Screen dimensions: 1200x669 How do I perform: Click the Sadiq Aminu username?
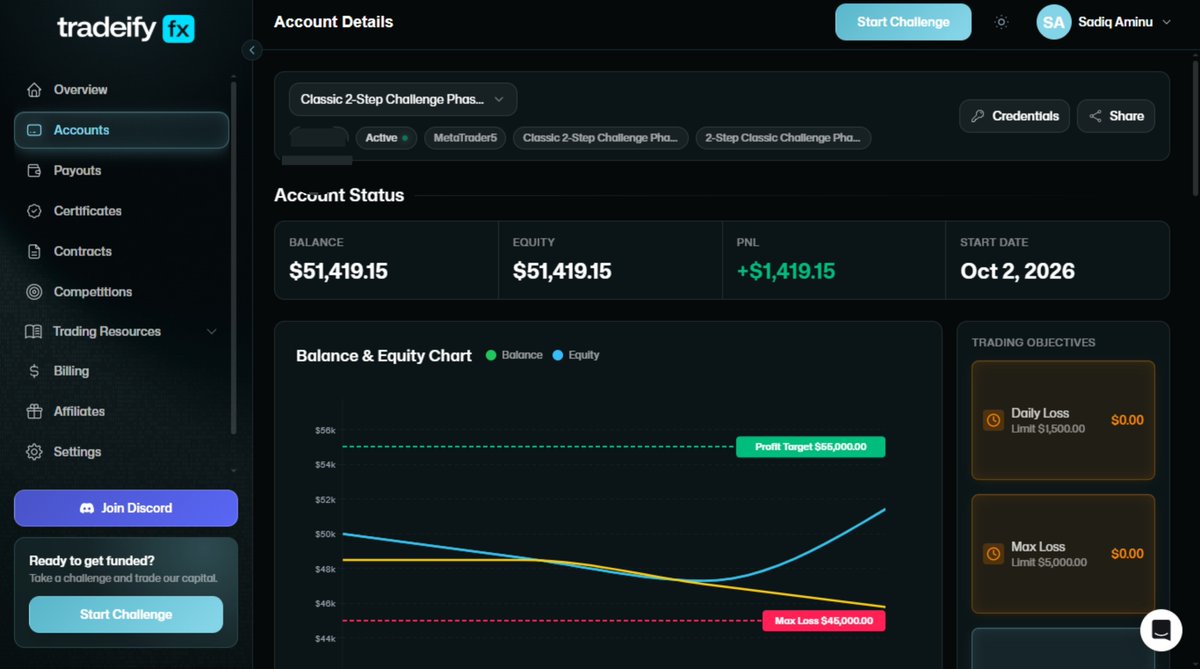1116,22
